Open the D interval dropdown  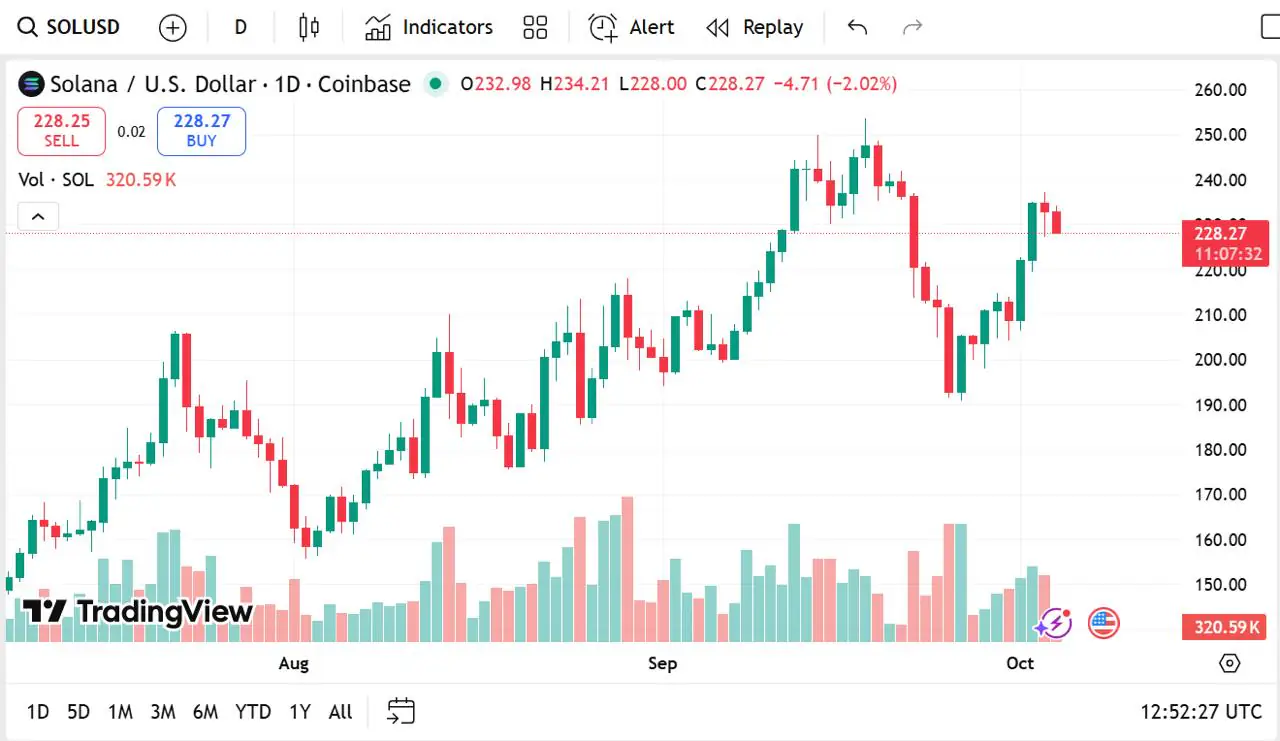pos(241,27)
